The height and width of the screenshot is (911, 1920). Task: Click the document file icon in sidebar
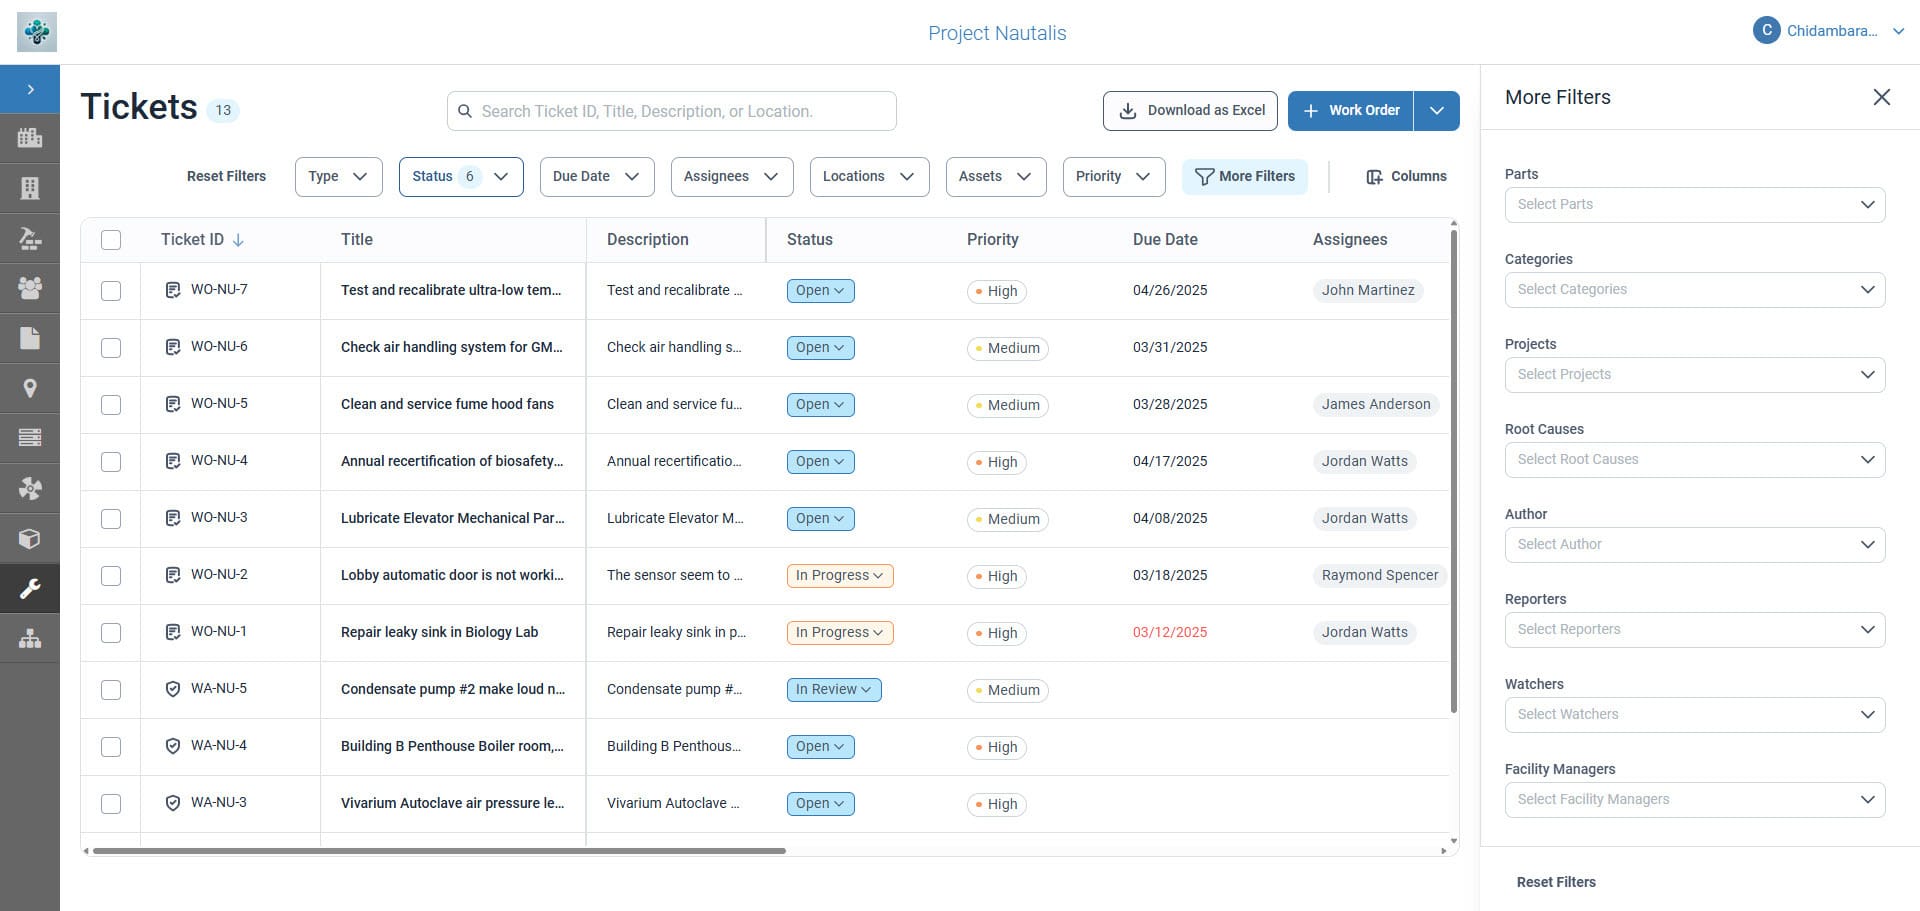(x=30, y=338)
